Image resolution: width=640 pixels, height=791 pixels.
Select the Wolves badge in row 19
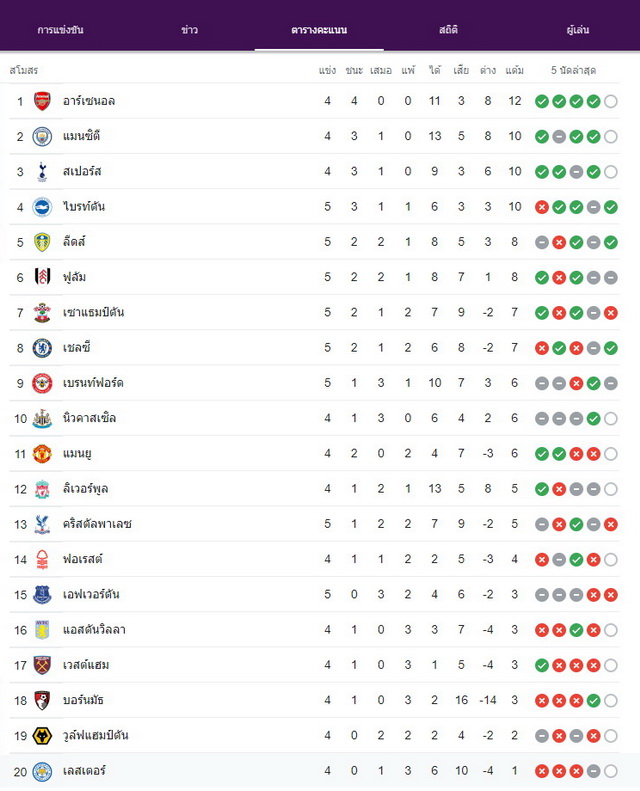coord(42,736)
